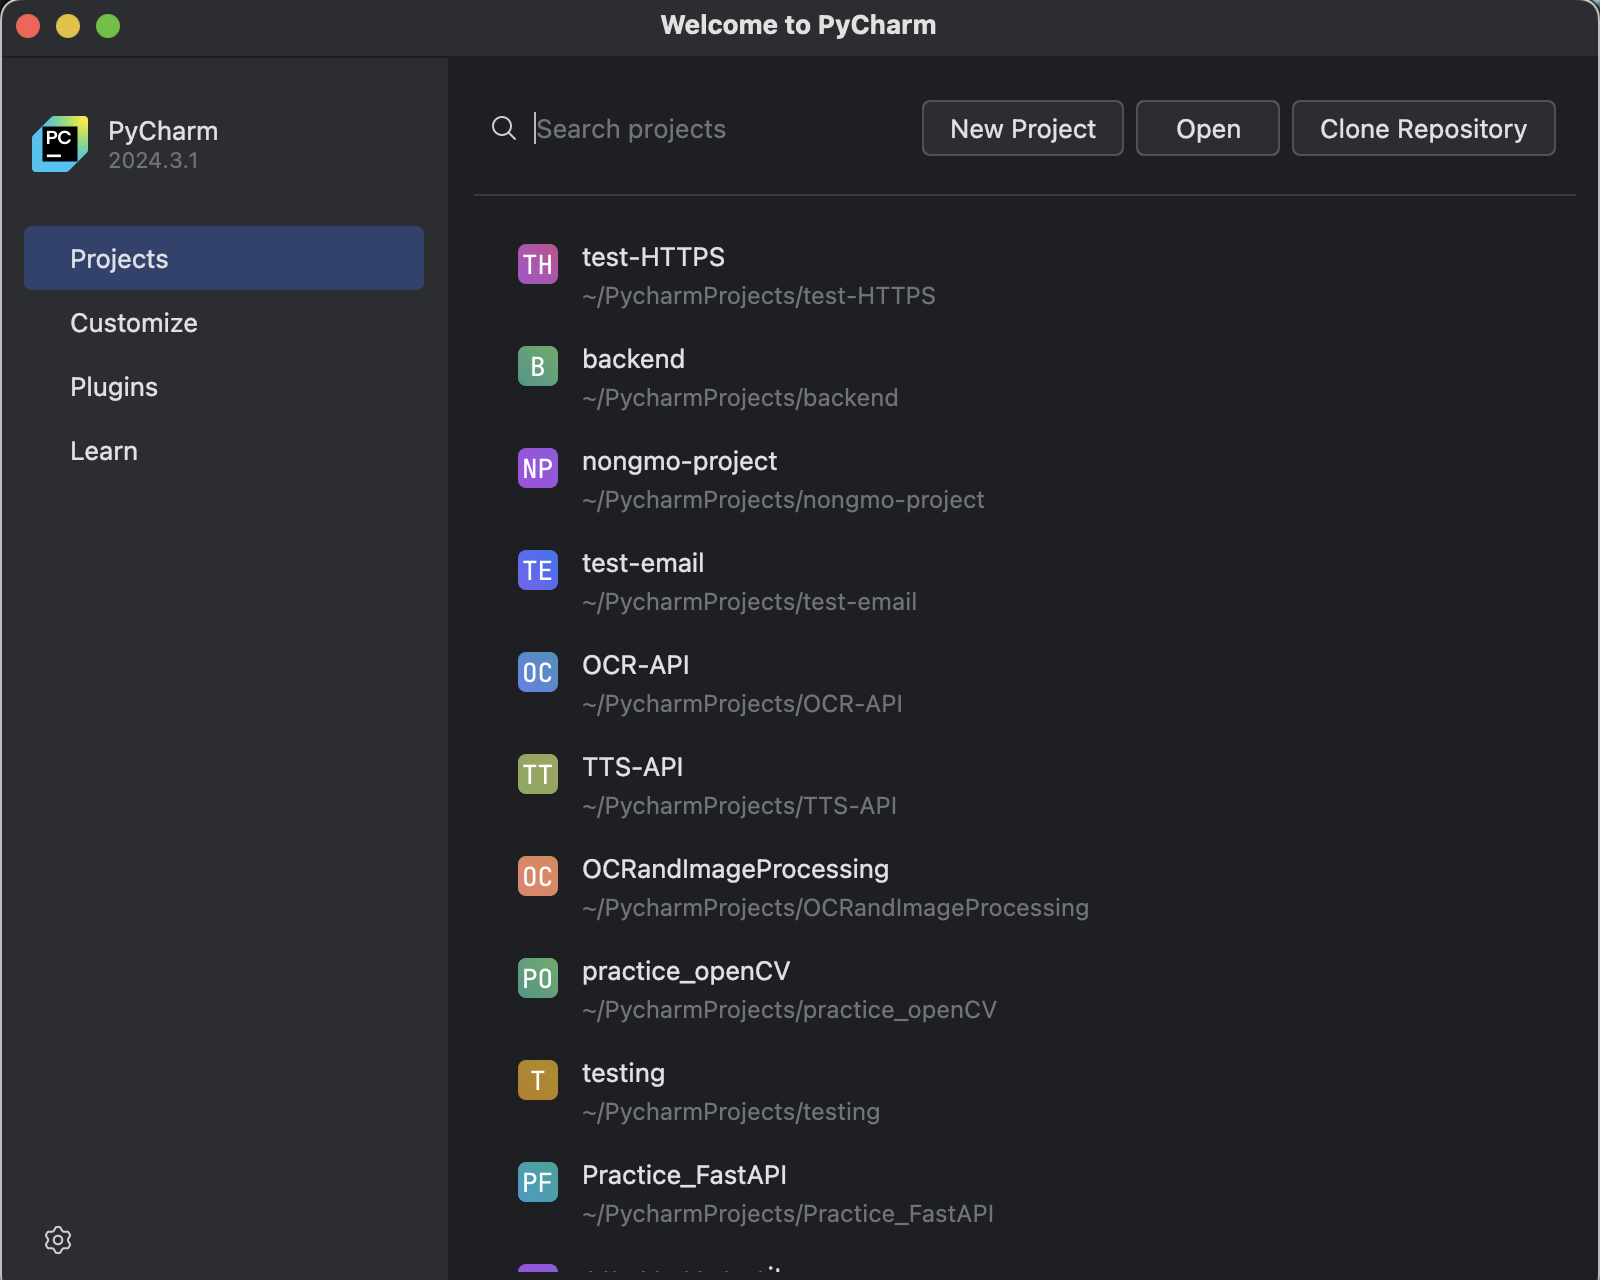Image resolution: width=1600 pixels, height=1280 pixels.
Task: Click path ~/PycharmProjects/test-HTTPS
Action: tap(759, 296)
